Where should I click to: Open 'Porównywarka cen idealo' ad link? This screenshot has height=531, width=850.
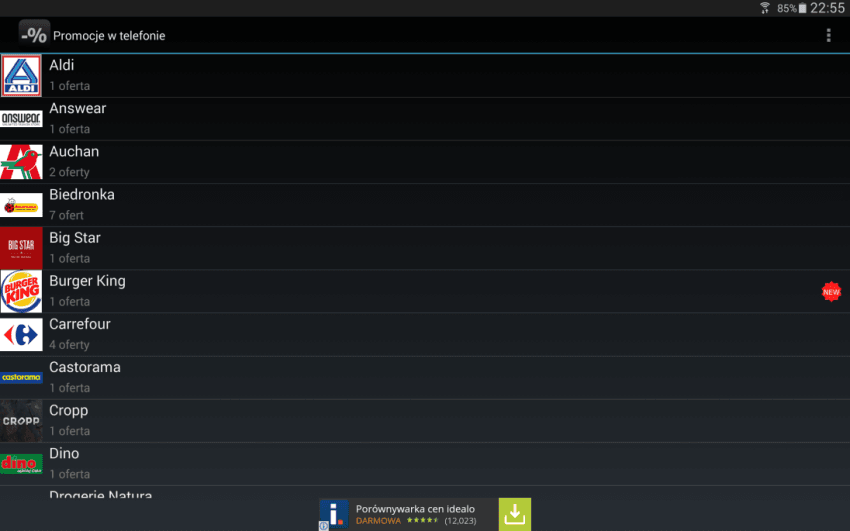point(415,509)
